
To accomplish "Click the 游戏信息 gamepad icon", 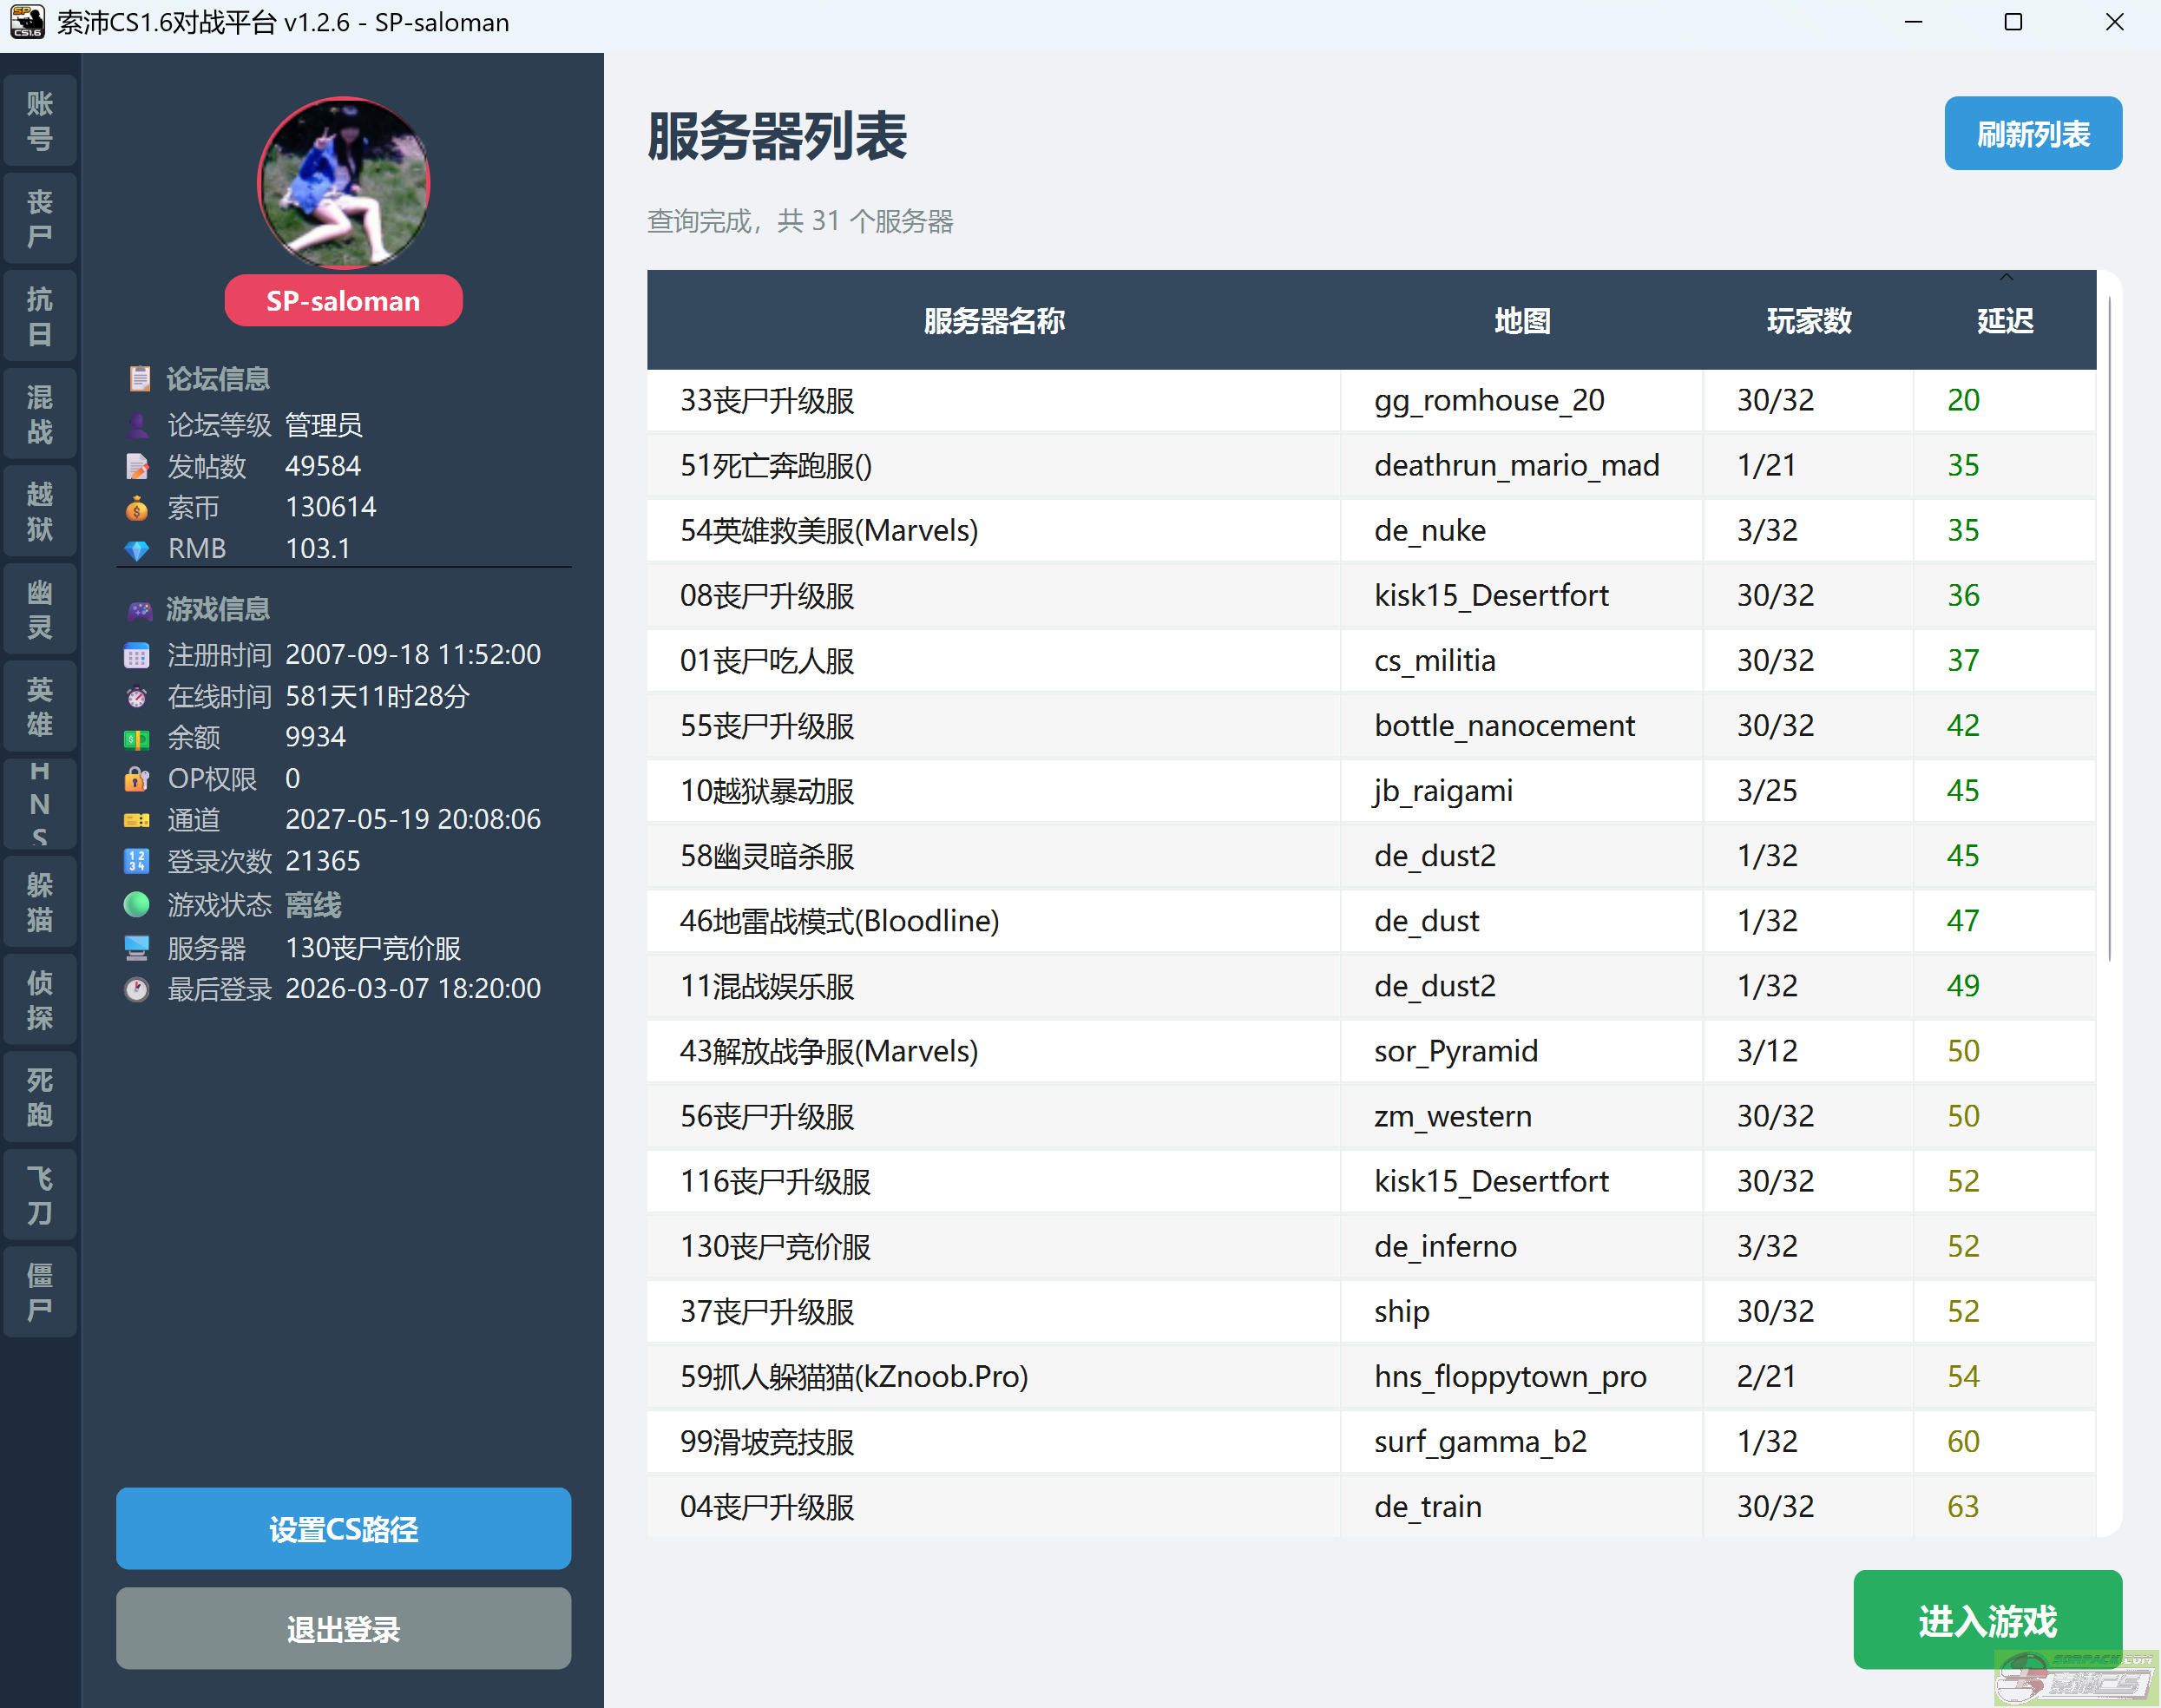I will 139,610.
